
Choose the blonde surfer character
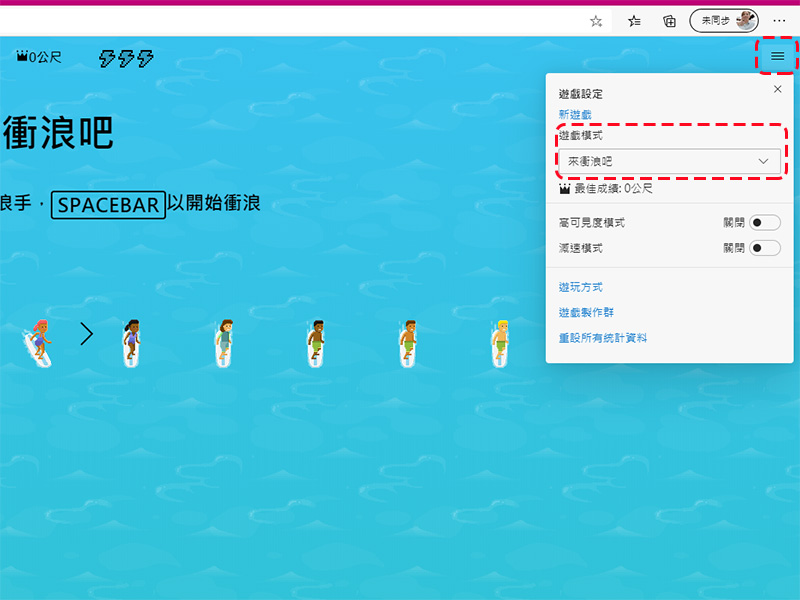pyautogui.click(x=501, y=343)
